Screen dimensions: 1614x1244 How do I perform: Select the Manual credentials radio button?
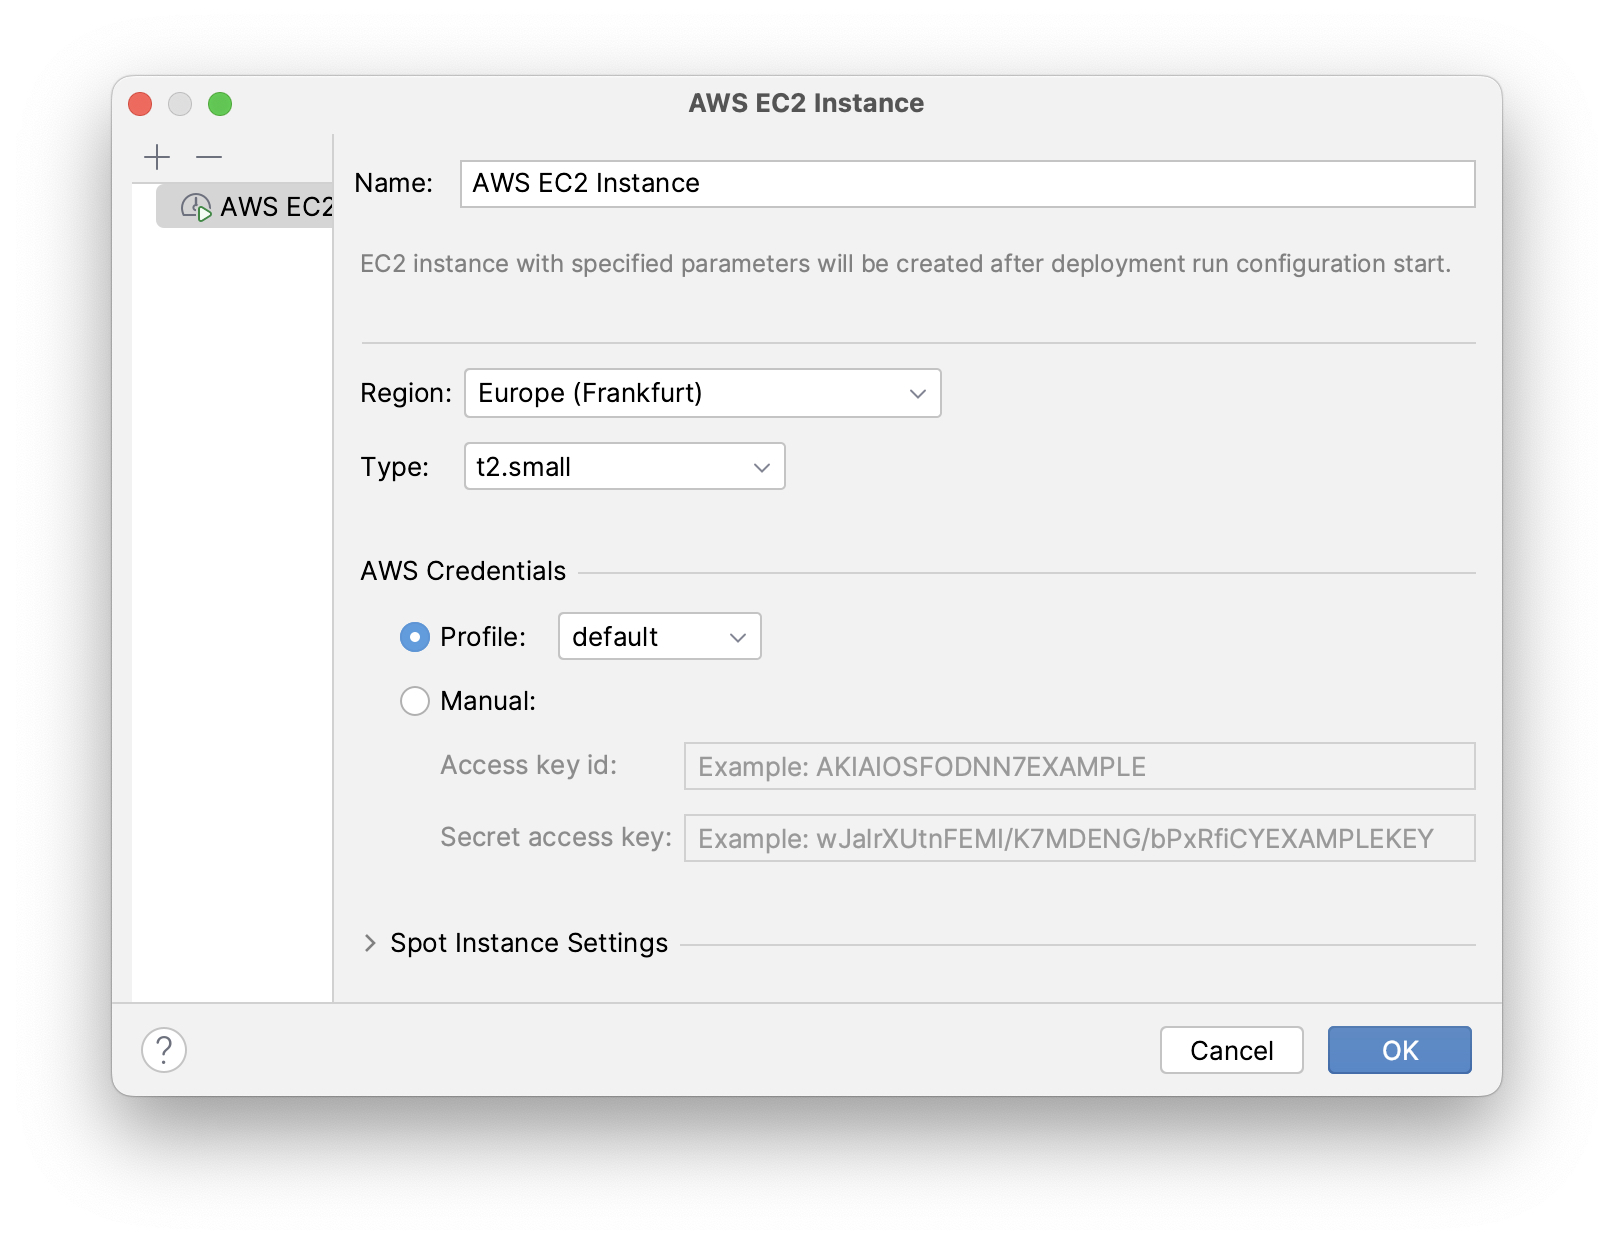(415, 701)
